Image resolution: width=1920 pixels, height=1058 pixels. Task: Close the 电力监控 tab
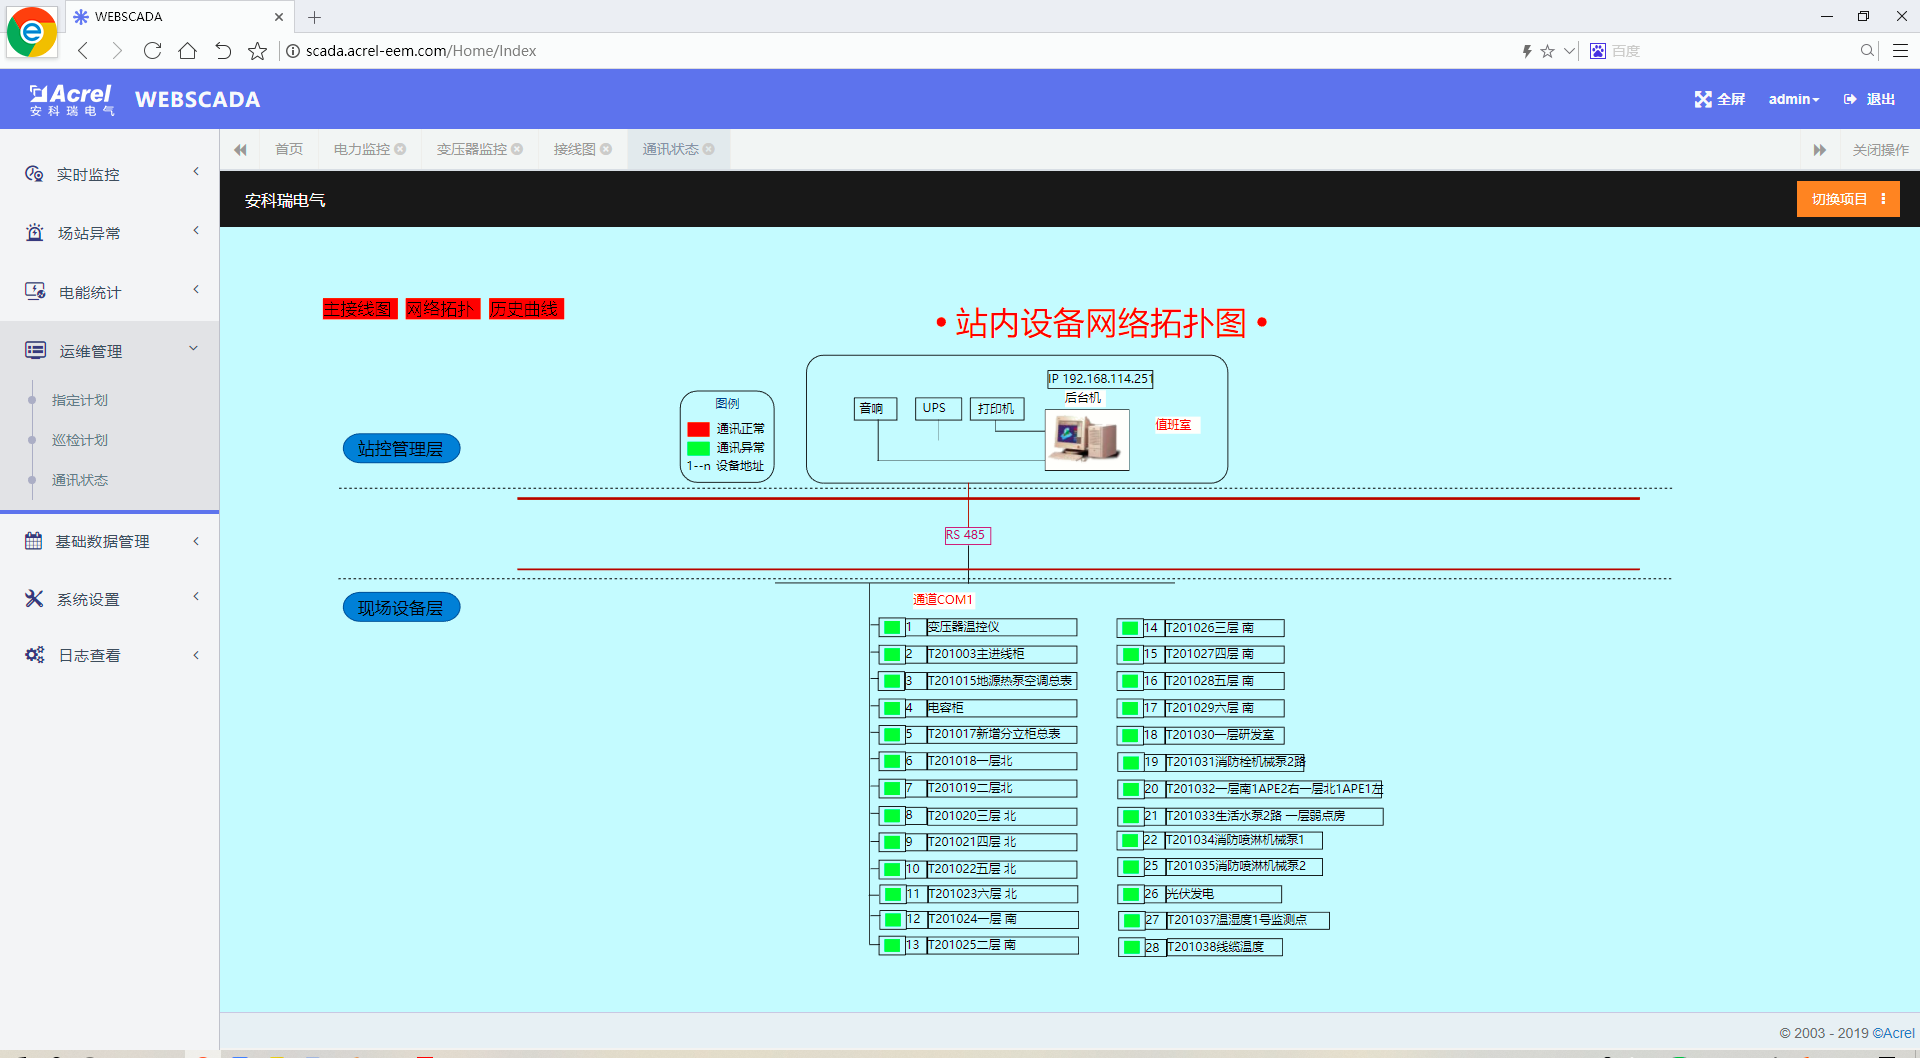pos(401,148)
